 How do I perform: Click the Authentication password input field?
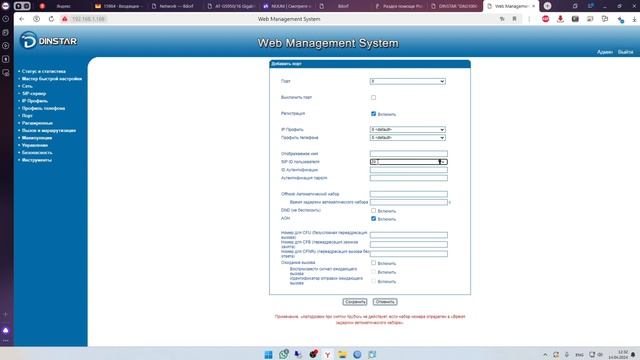(x=409, y=178)
